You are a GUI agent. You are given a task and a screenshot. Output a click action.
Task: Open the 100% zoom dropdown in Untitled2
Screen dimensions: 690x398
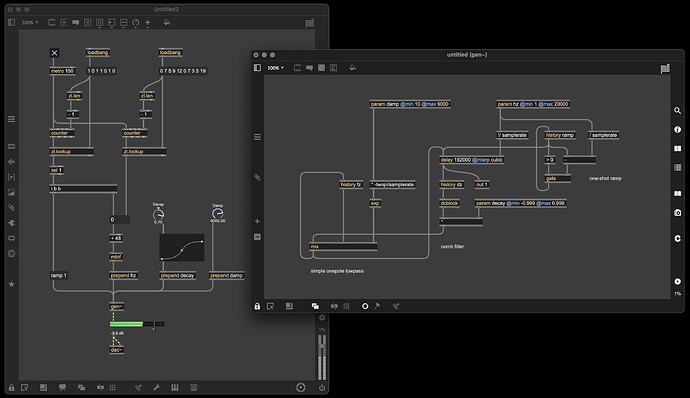pyautogui.click(x=30, y=22)
